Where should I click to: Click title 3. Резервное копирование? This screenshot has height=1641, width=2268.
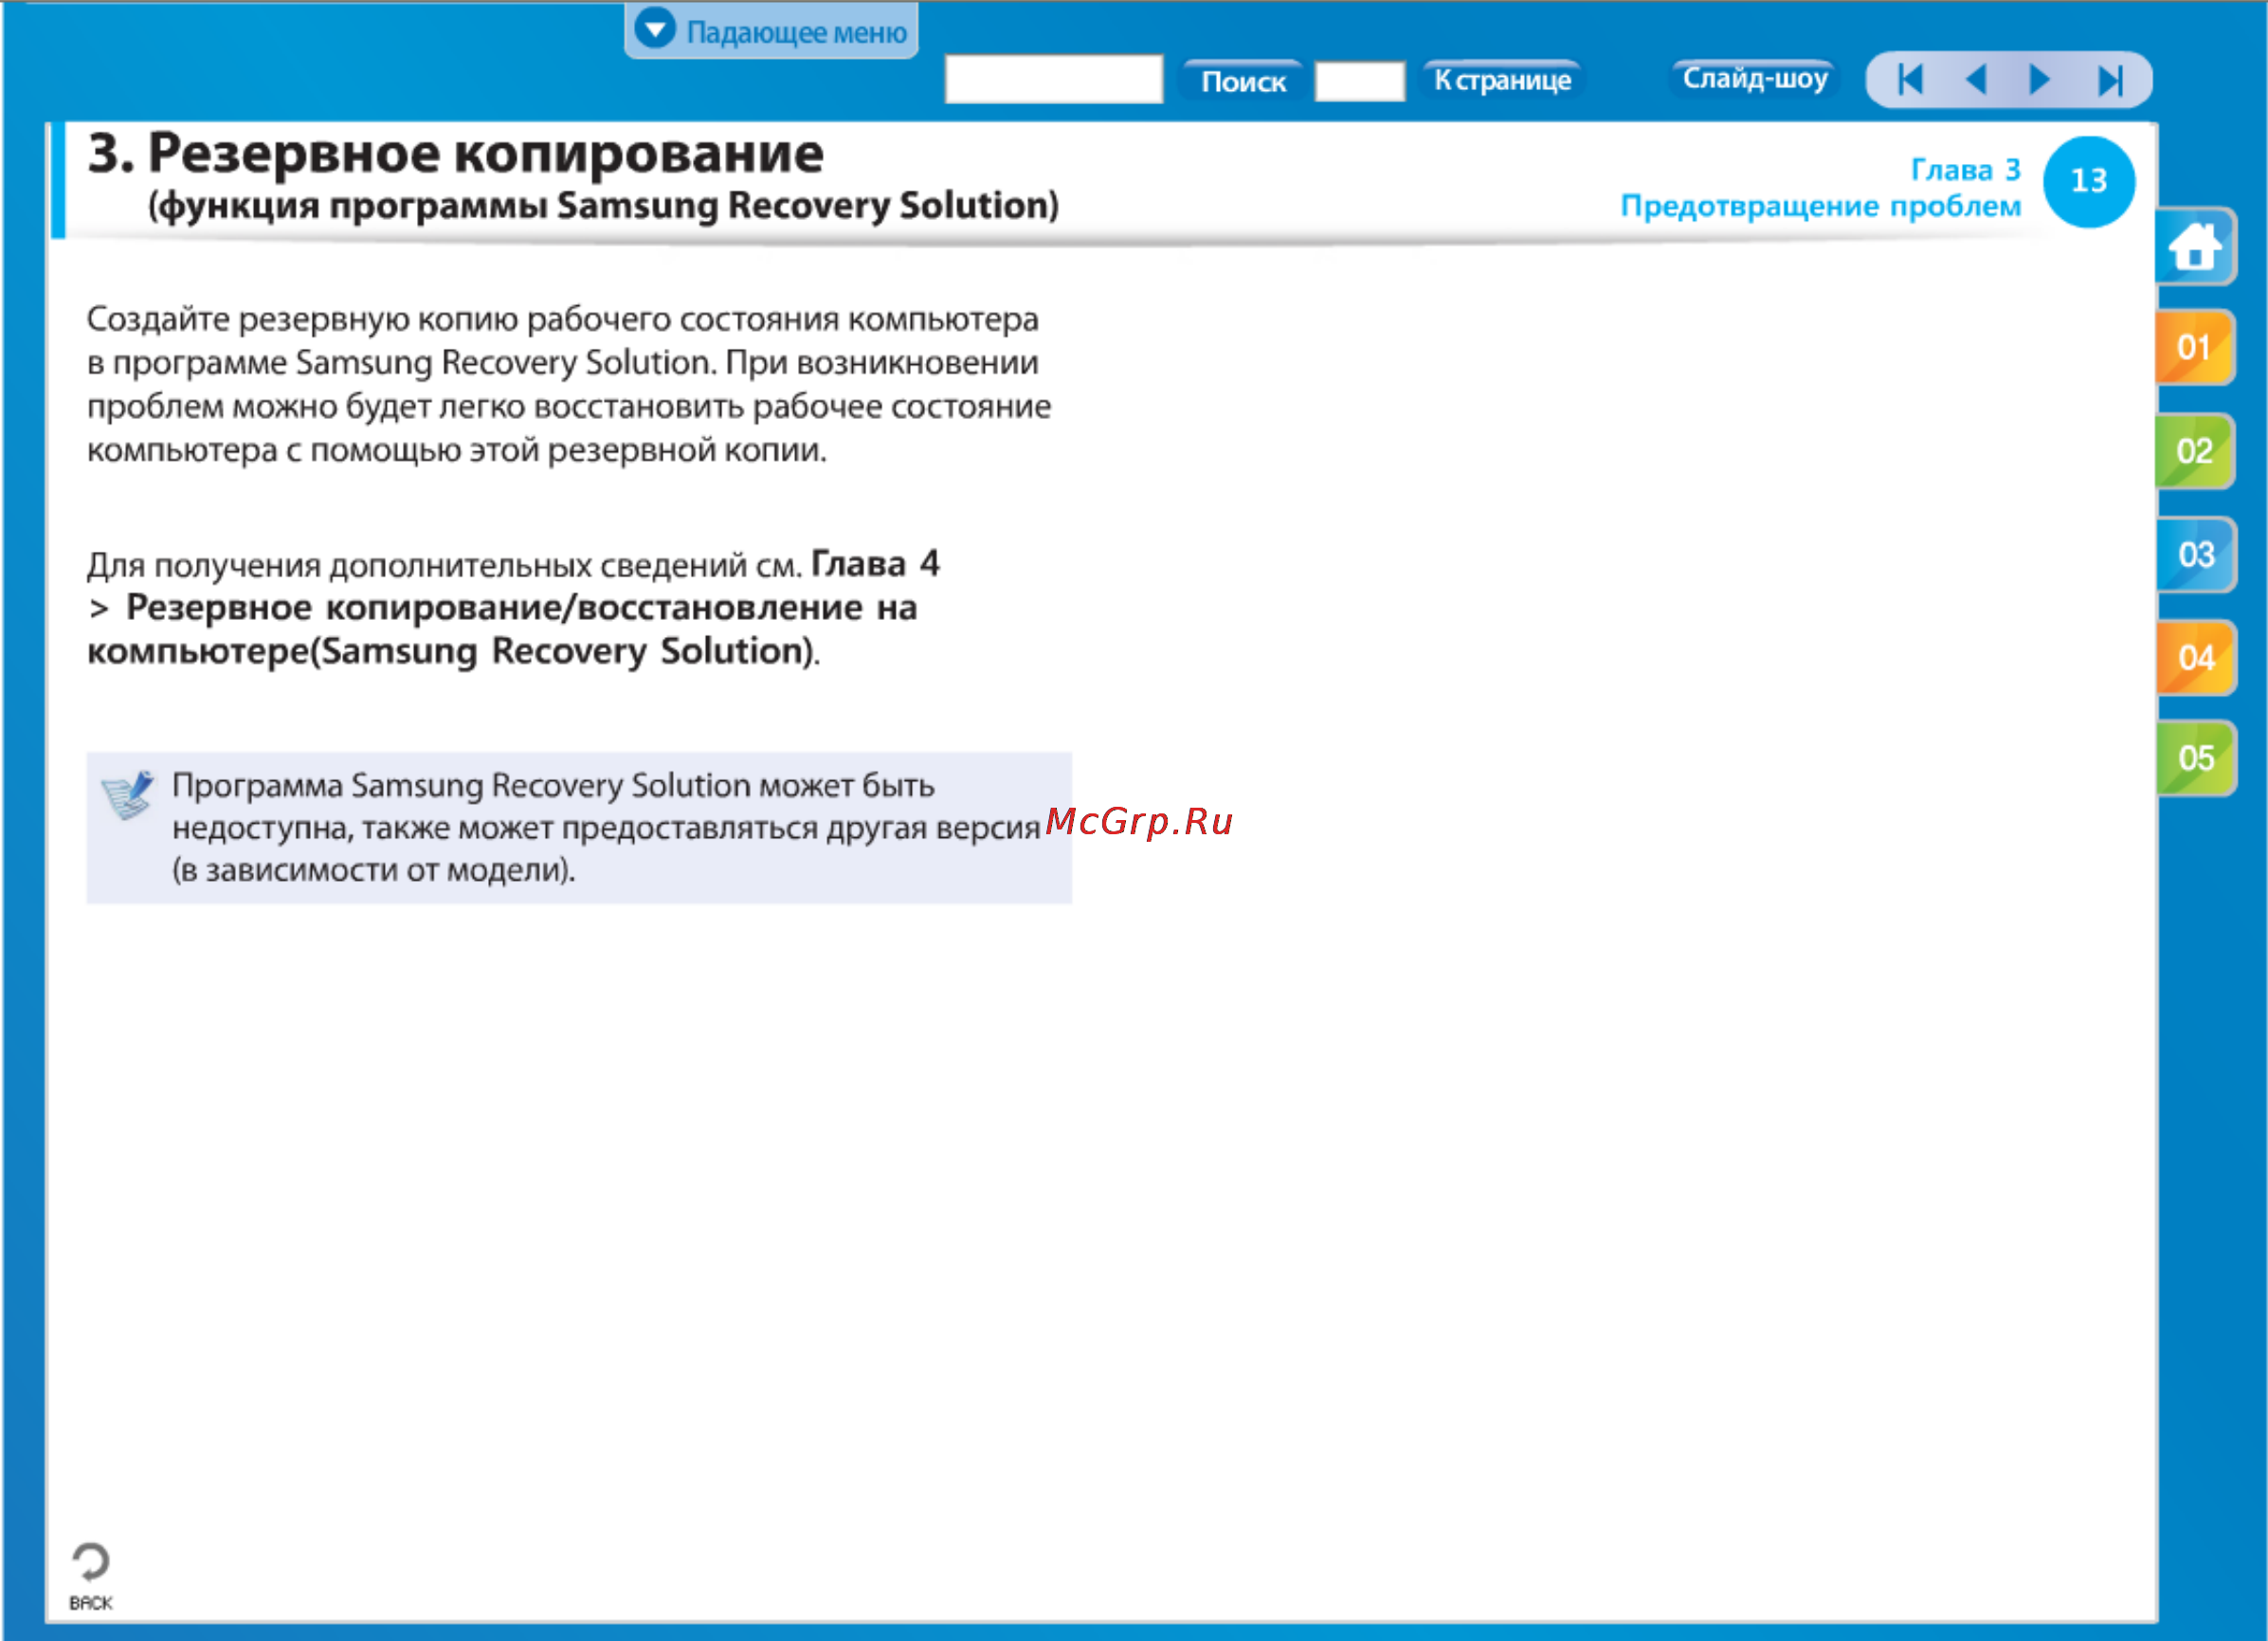point(456,154)
